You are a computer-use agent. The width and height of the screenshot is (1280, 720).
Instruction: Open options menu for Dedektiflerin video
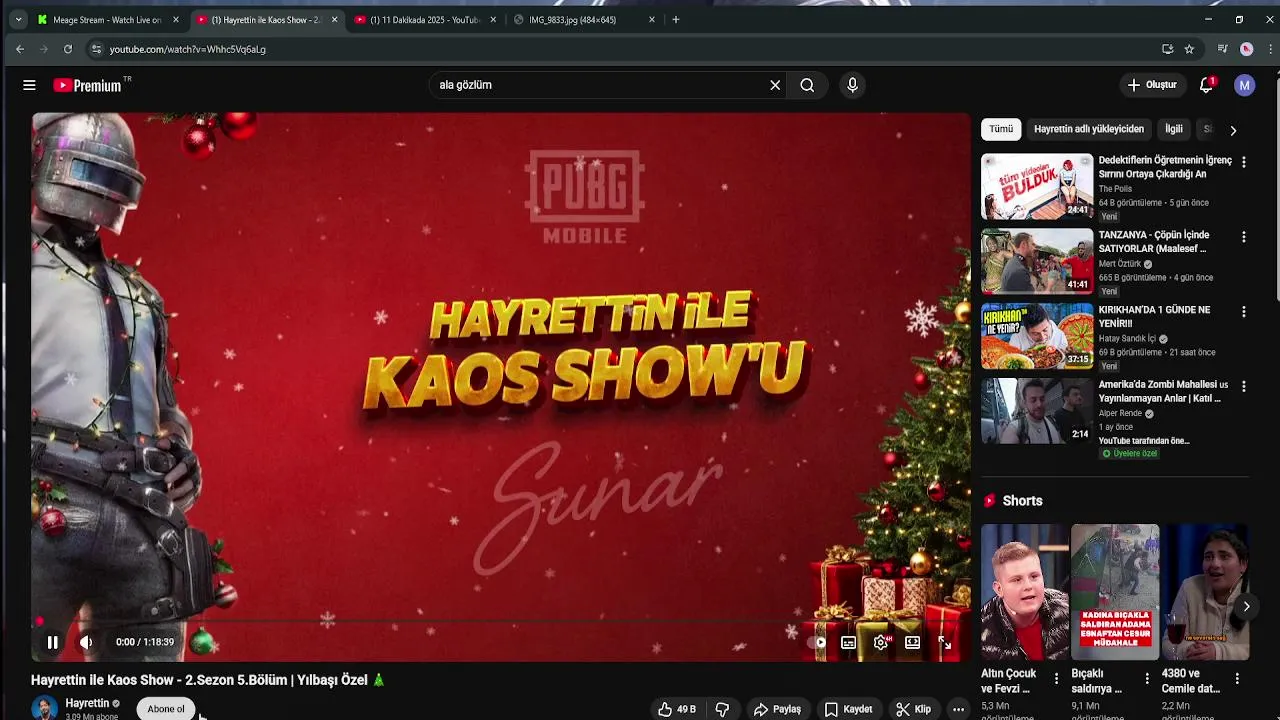tap(1244, 162)
